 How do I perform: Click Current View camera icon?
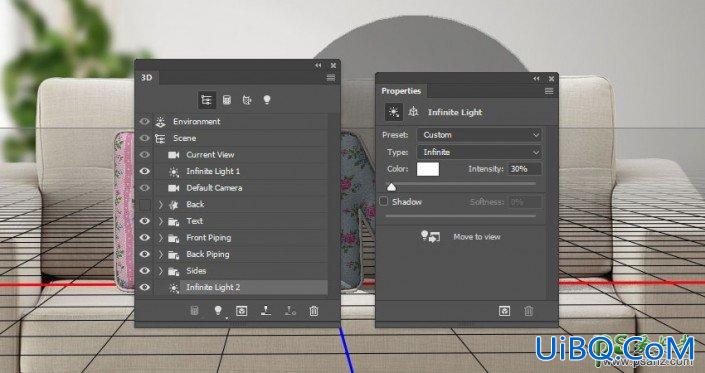click(x=174, y=155)
